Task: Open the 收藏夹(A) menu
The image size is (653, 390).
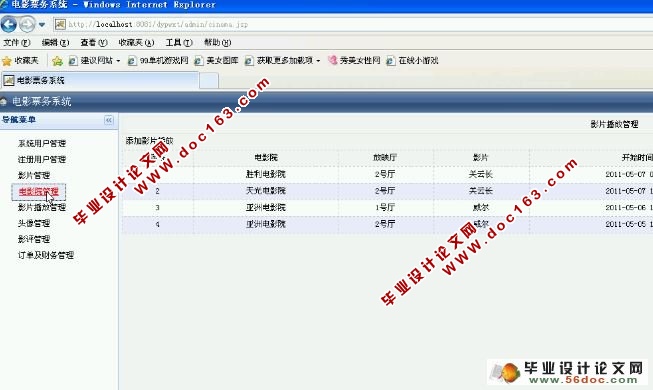Action: (x=136, y=42)
